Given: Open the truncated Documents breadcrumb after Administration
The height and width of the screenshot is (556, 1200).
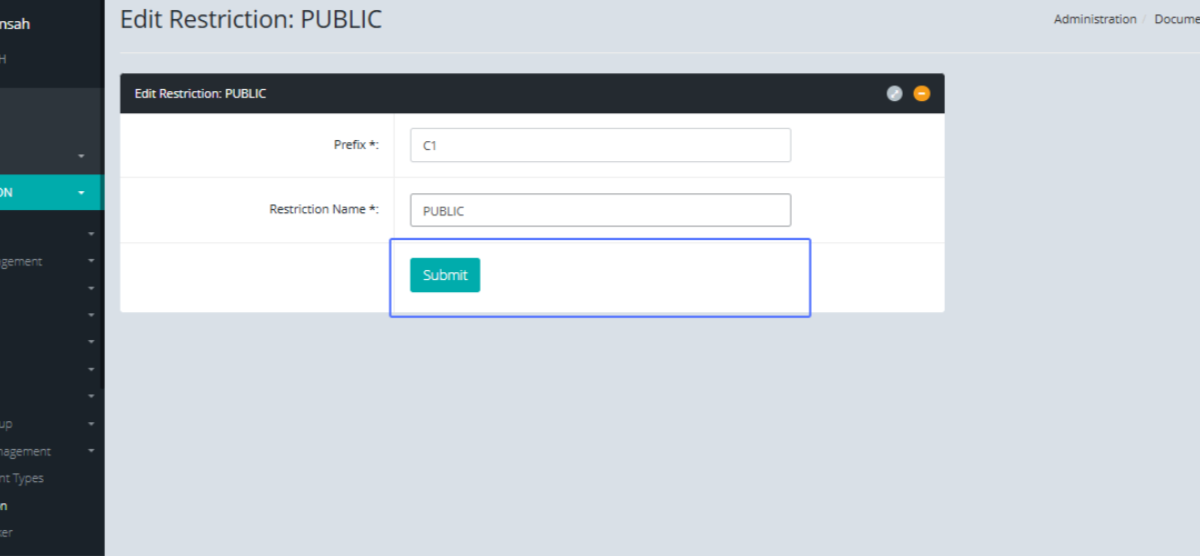Looking at the screenshot, I should (x=1176, y=19).
